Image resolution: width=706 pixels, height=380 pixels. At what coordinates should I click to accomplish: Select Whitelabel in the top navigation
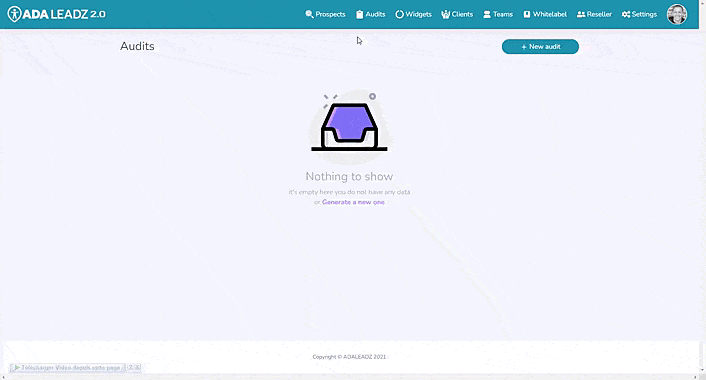pos(545,14)
